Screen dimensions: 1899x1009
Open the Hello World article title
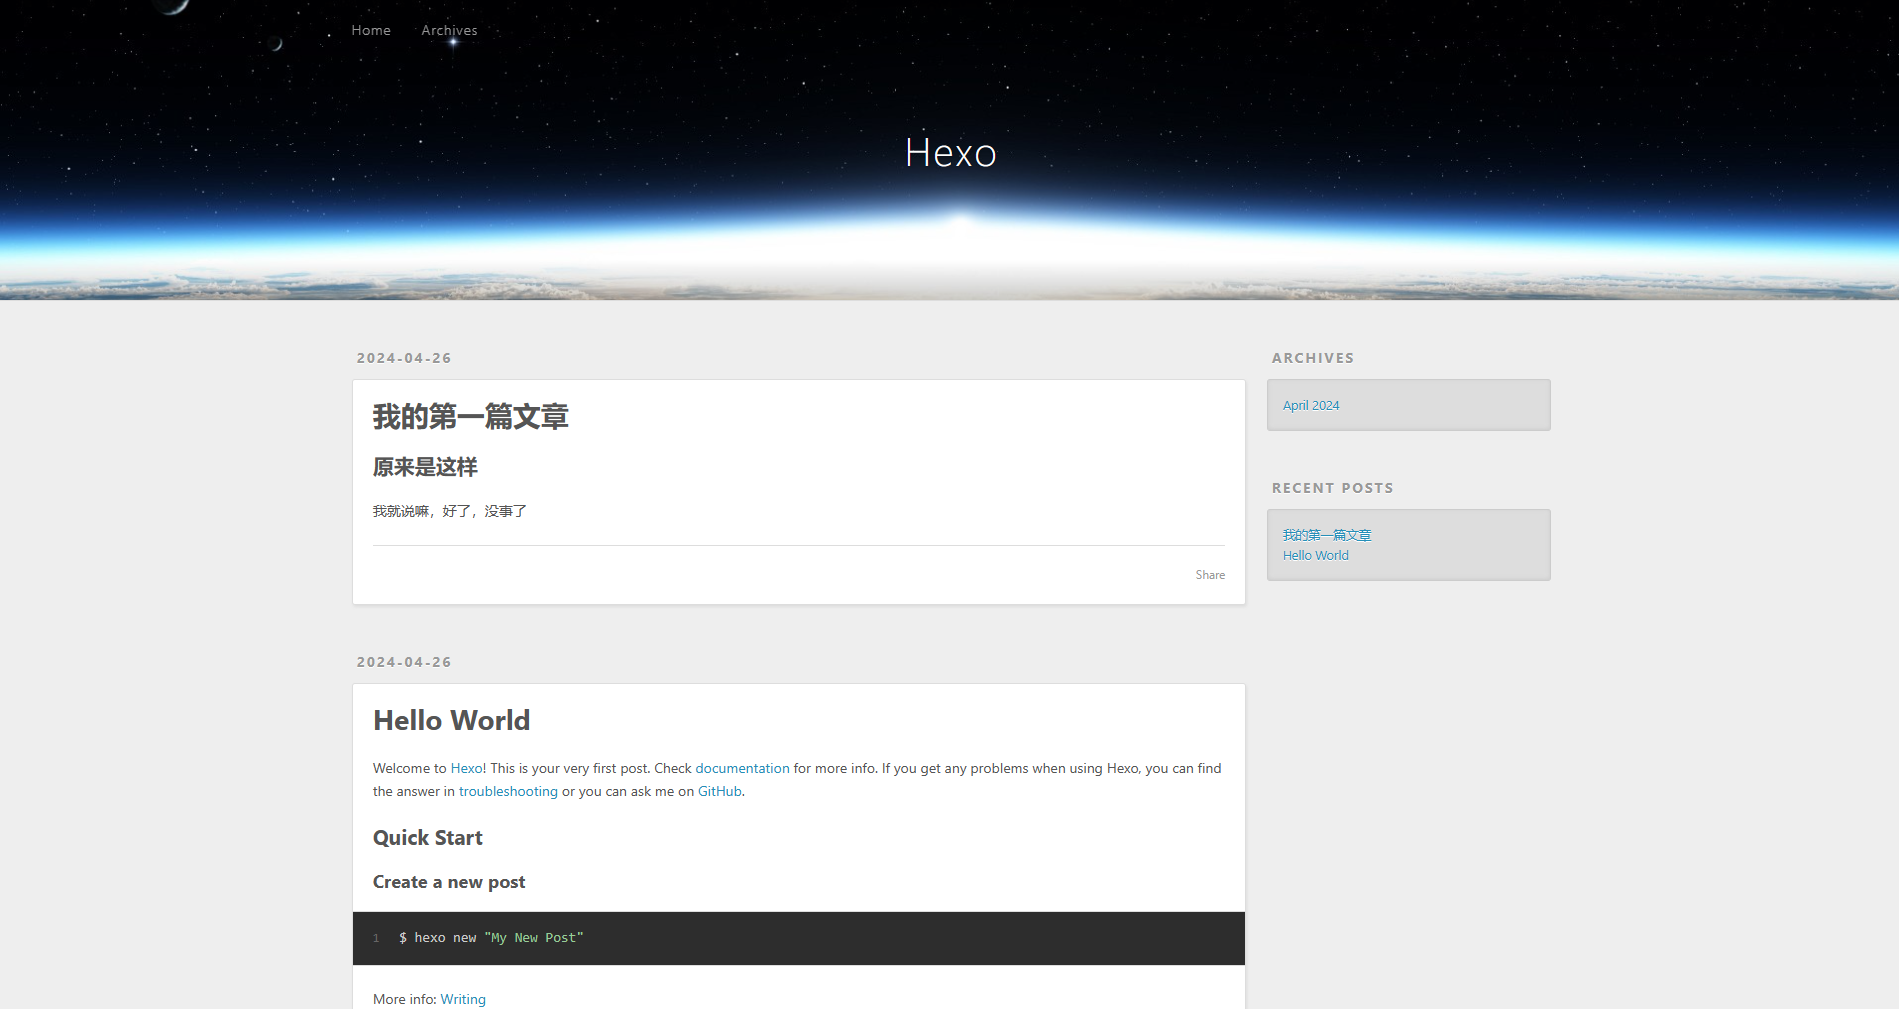[451, 720]
